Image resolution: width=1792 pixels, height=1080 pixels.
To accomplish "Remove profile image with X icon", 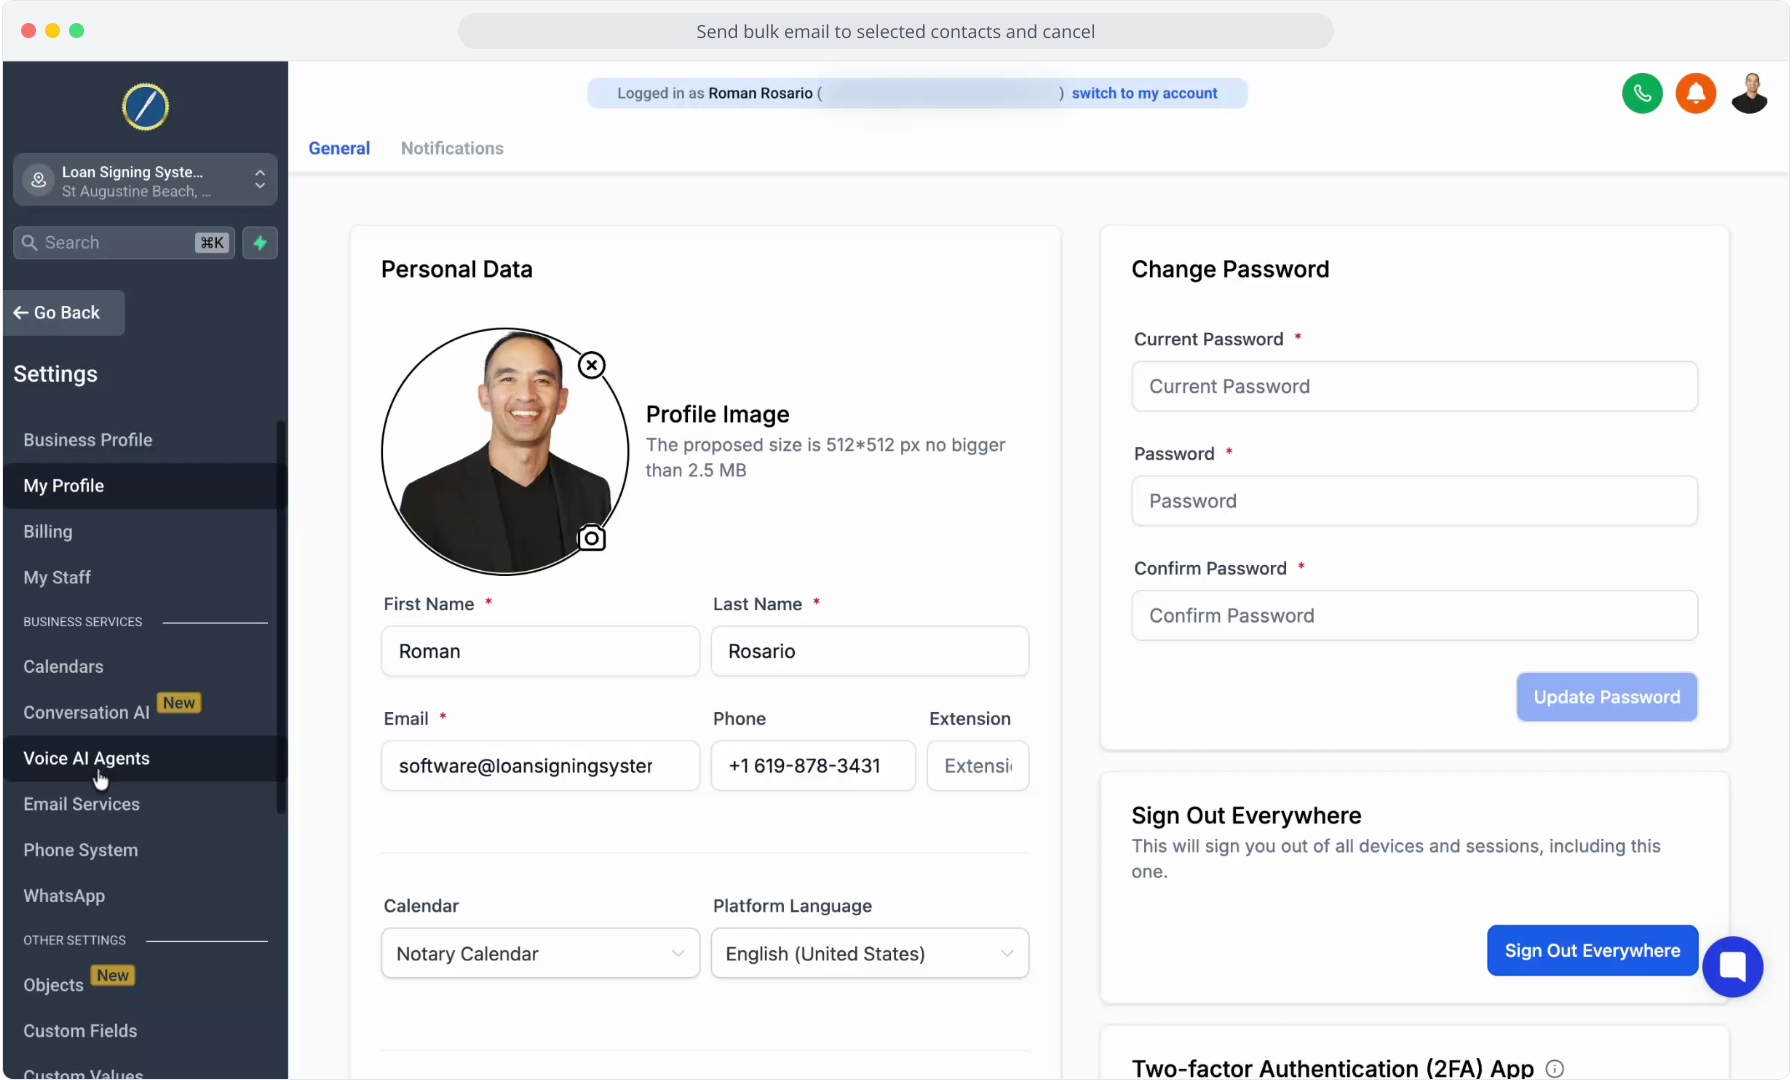I will (592, 365).
